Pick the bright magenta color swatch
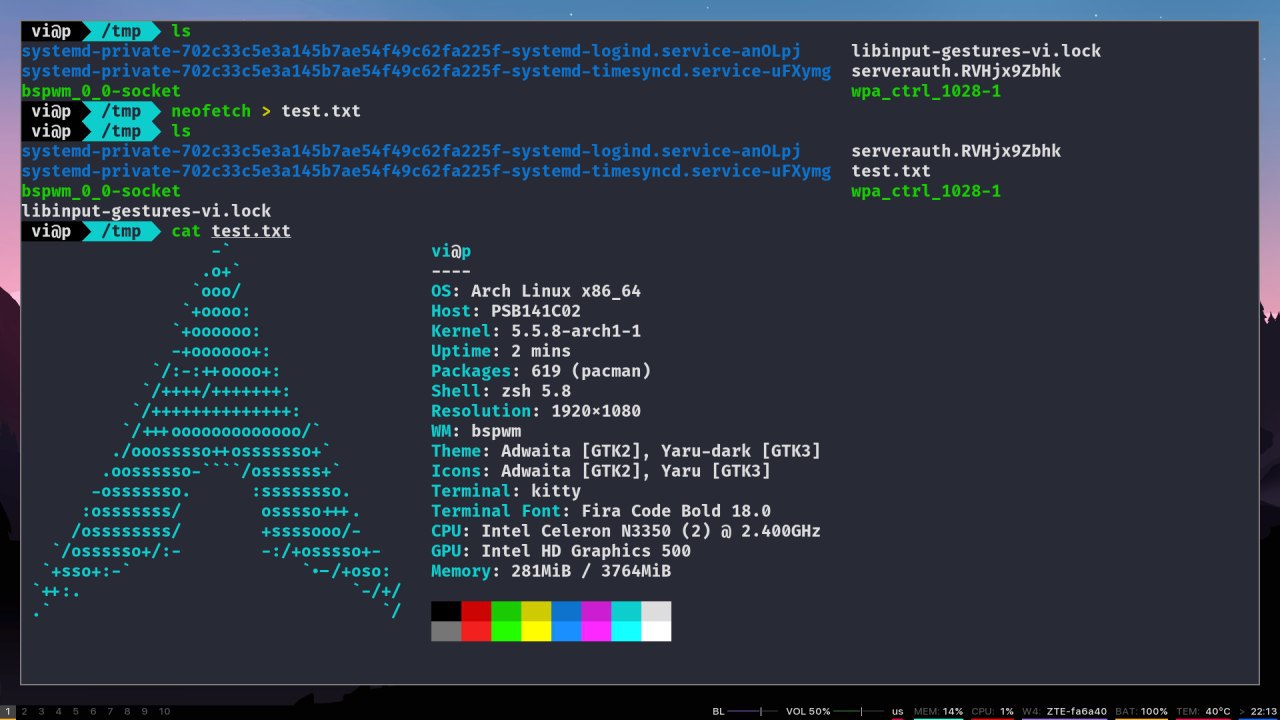The width and height of the screenshot is (1280, 720). [596, 631]
